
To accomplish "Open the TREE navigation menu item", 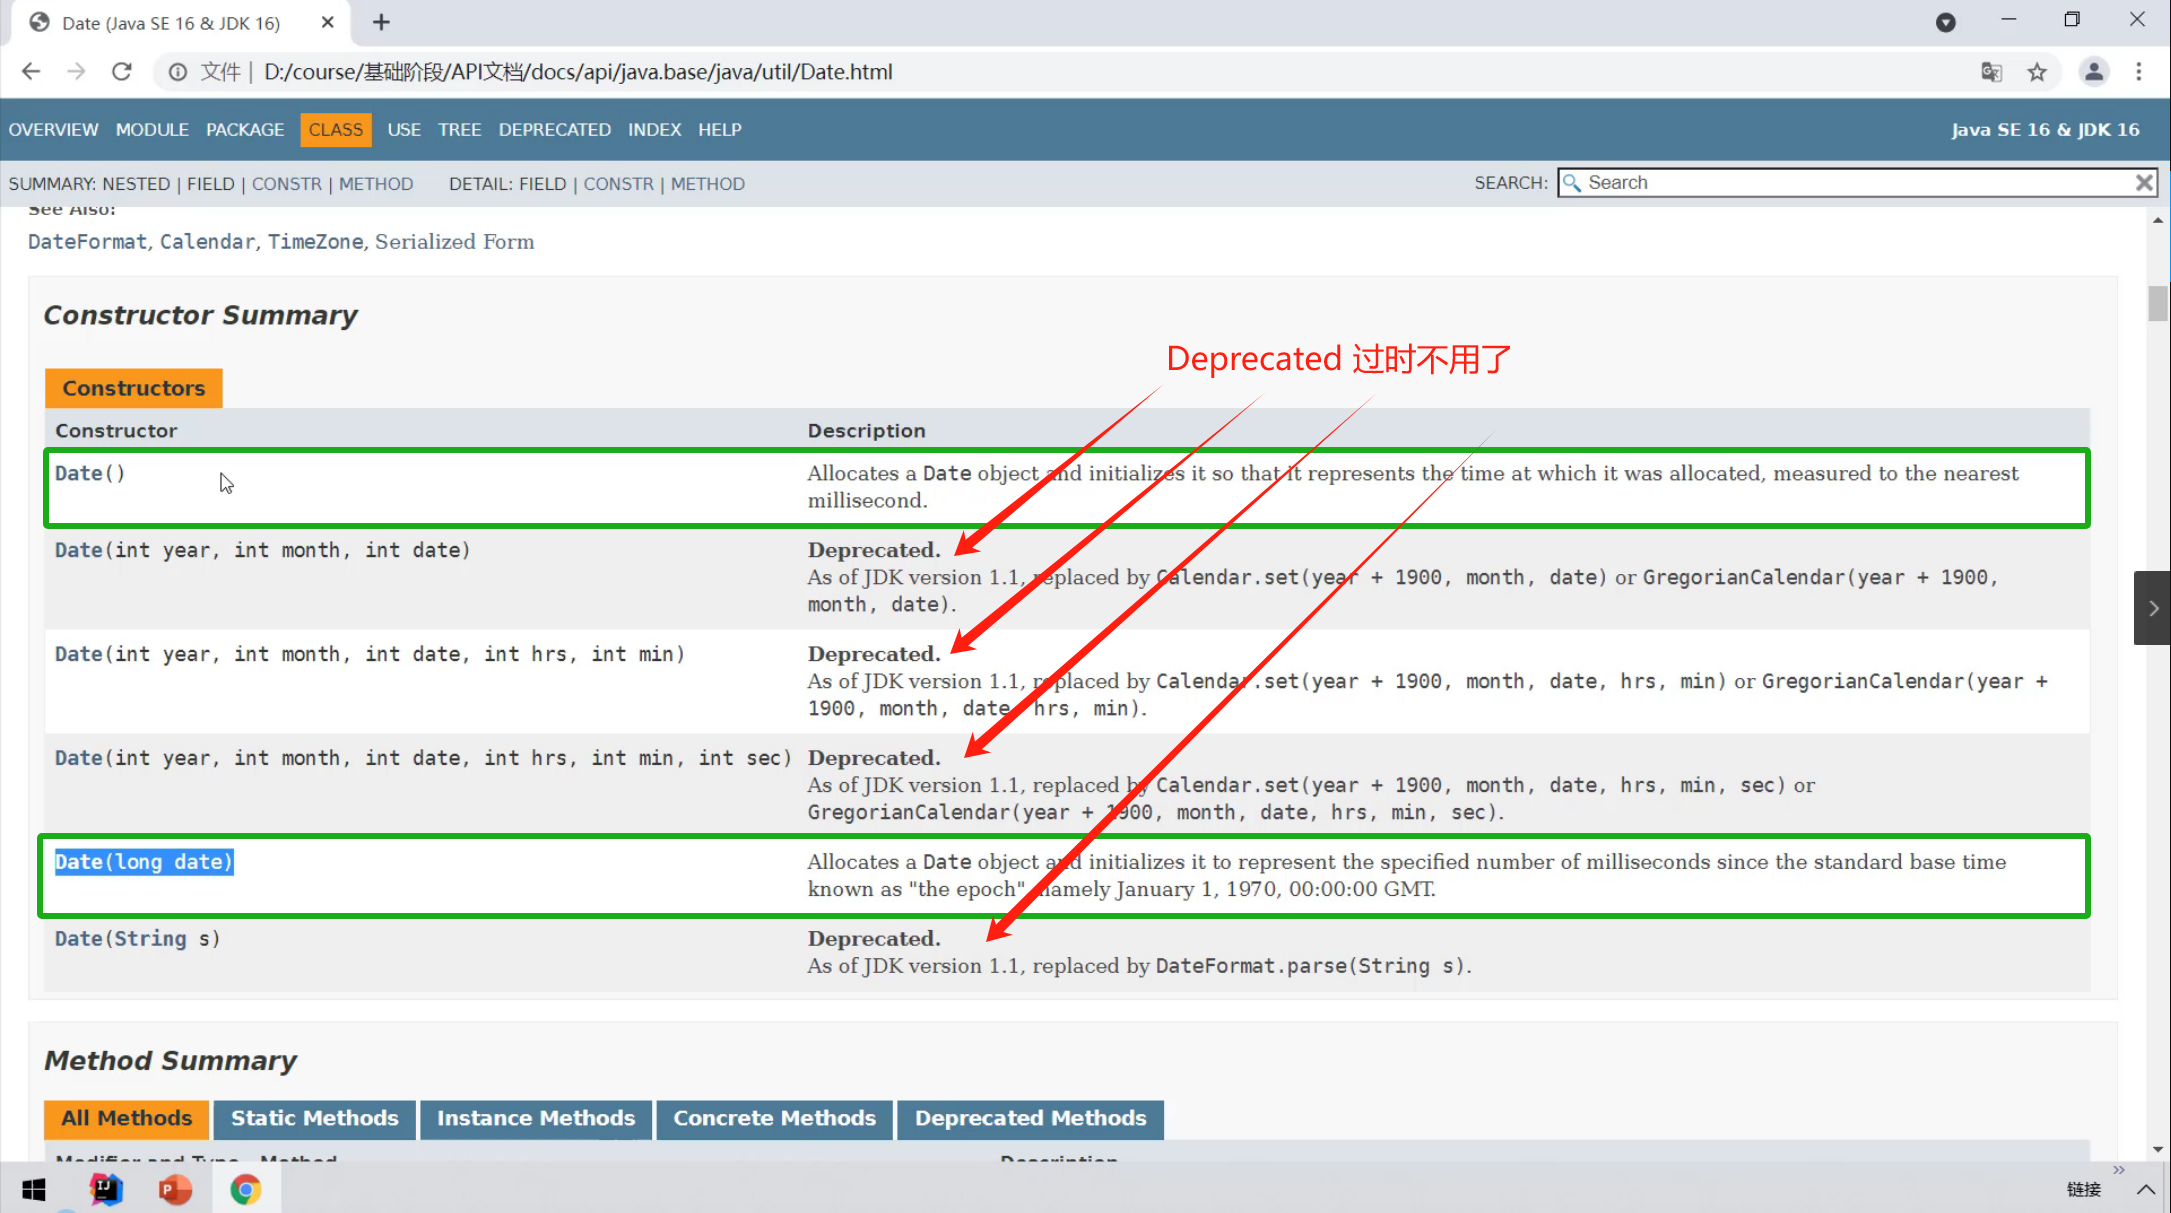I will [x=459, y=130].
